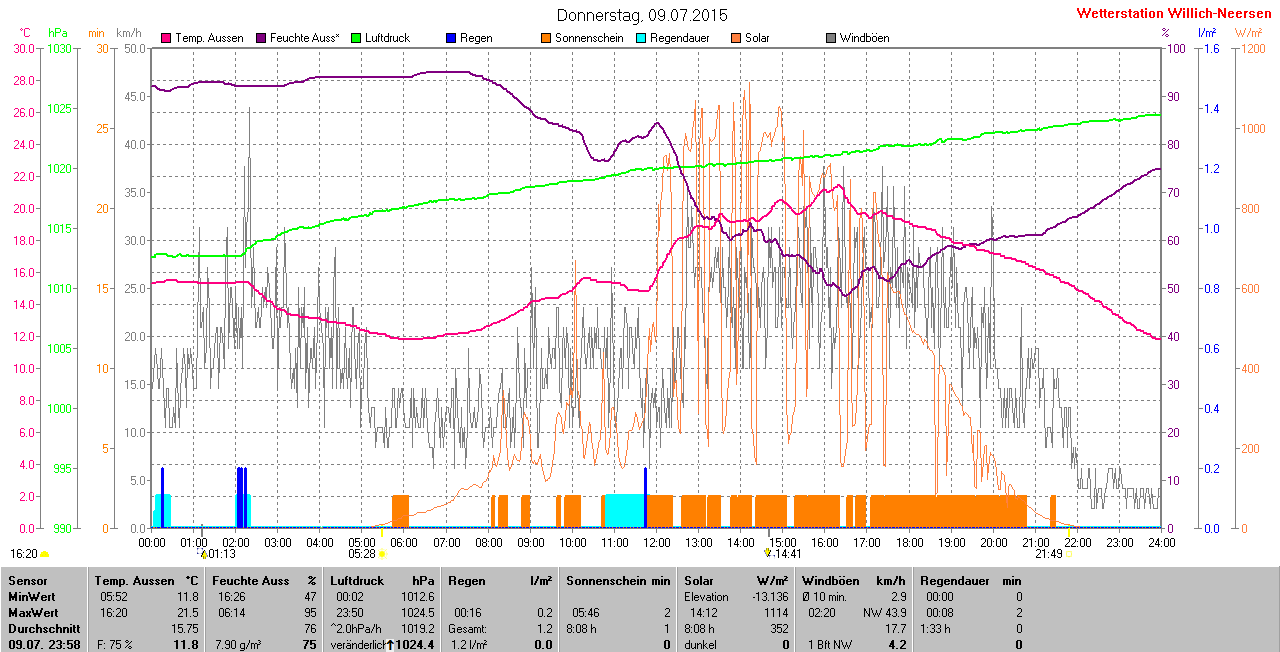
Task: Click the maximum pressure value 1024.5
Action: pyautogui.click(x=419, y=612)
